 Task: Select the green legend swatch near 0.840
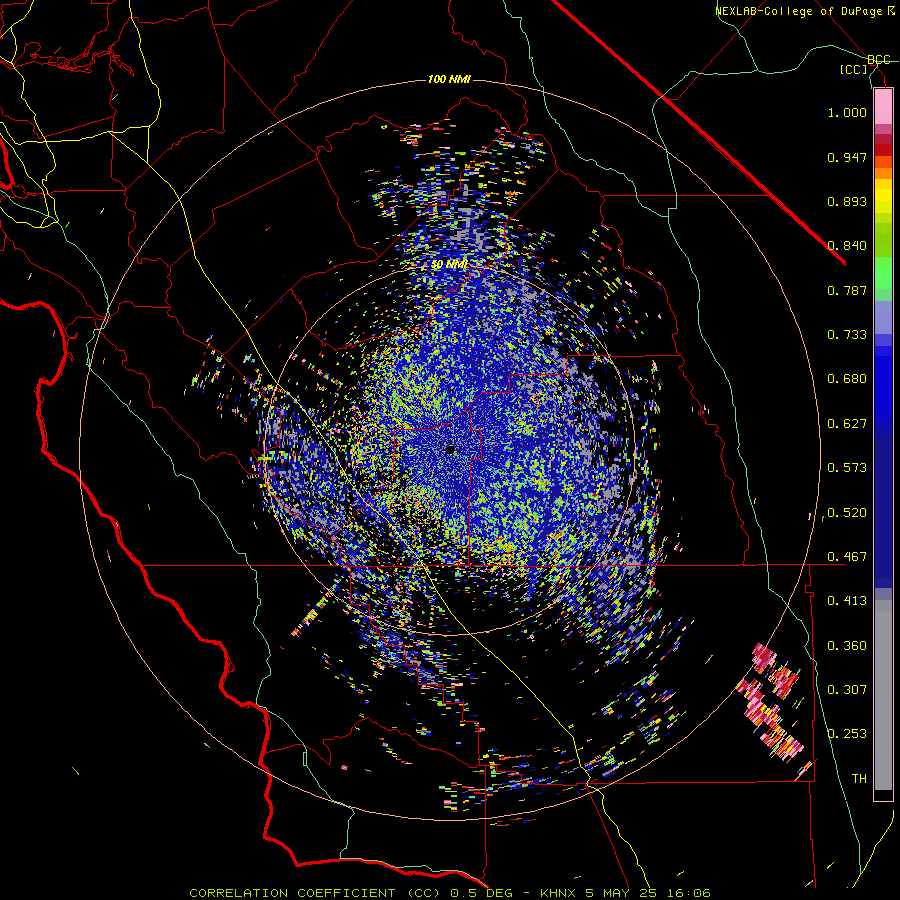(x=883, y=240)
